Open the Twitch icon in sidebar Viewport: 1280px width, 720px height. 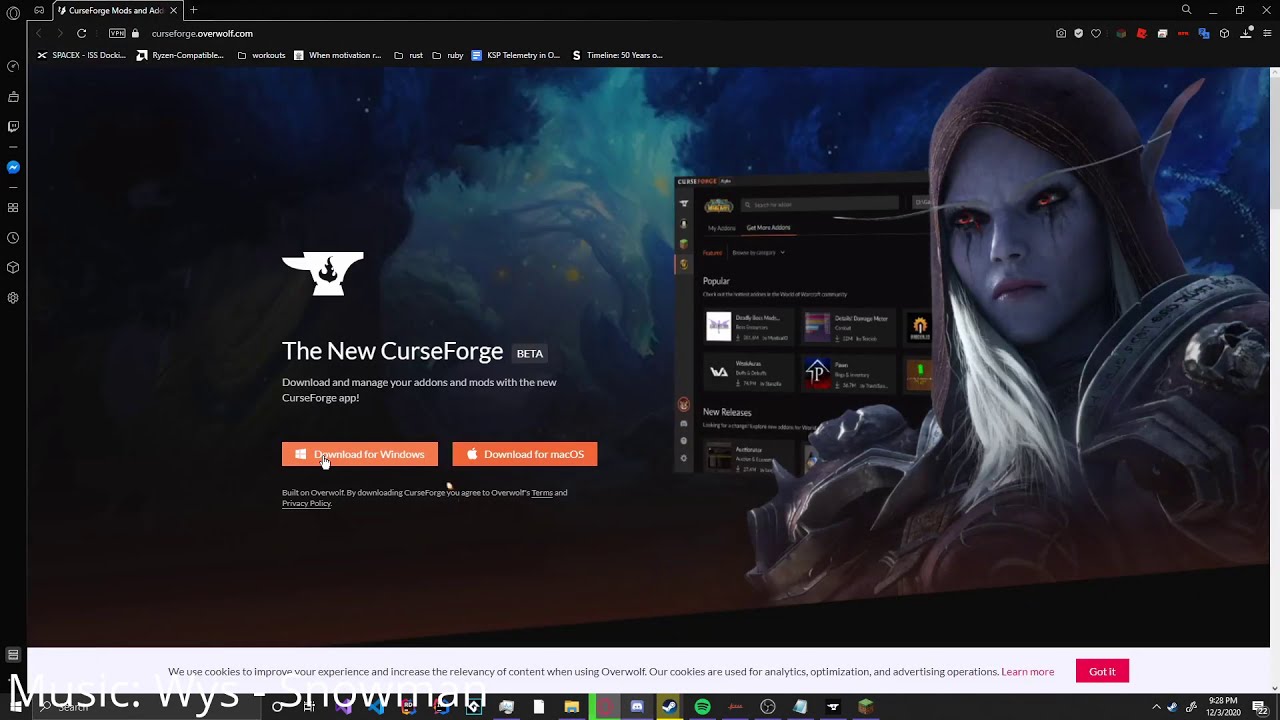tap(13, 127)
